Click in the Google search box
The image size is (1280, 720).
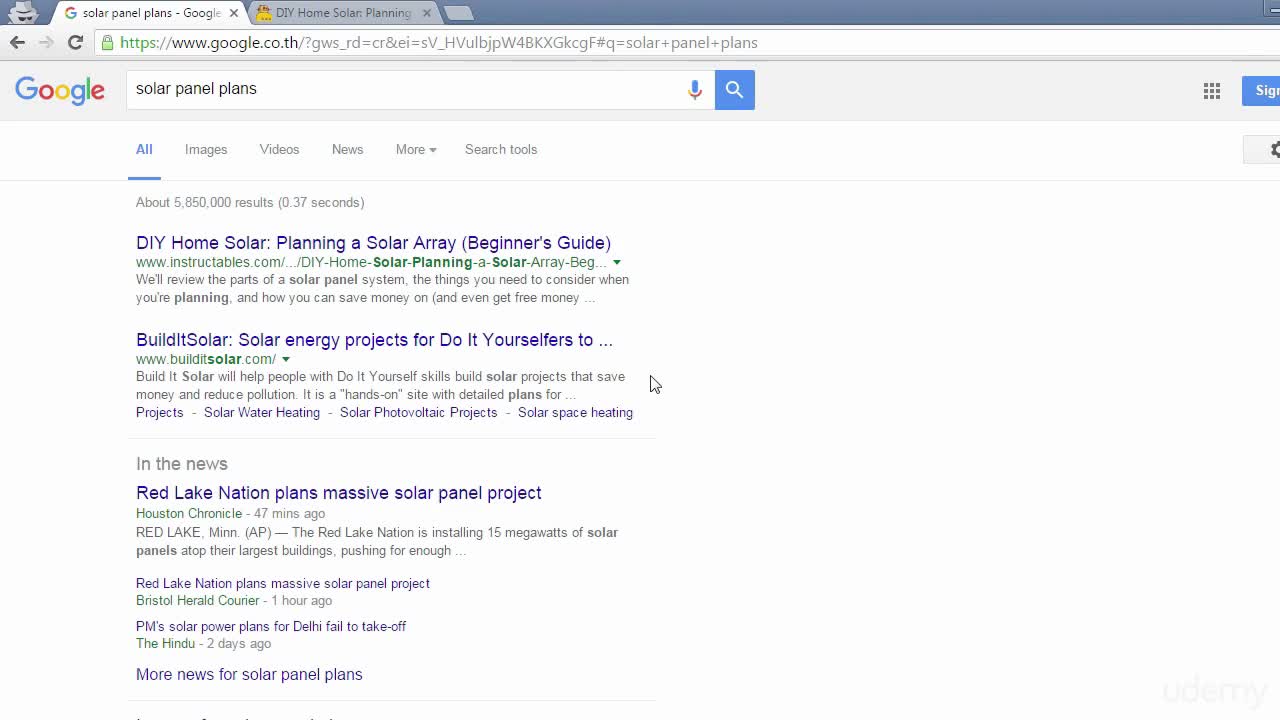click(x=400, y=89)
